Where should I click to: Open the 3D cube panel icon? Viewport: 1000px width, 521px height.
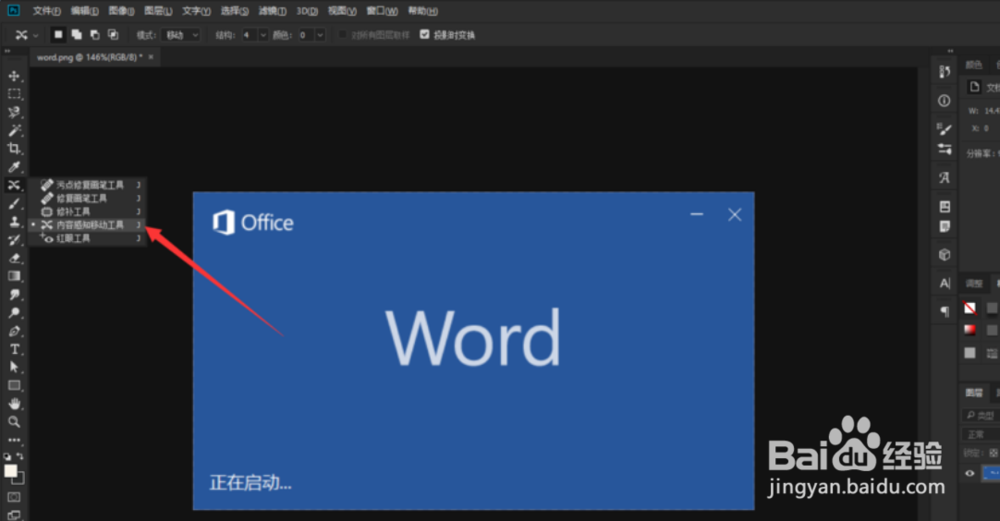[944, 255]
